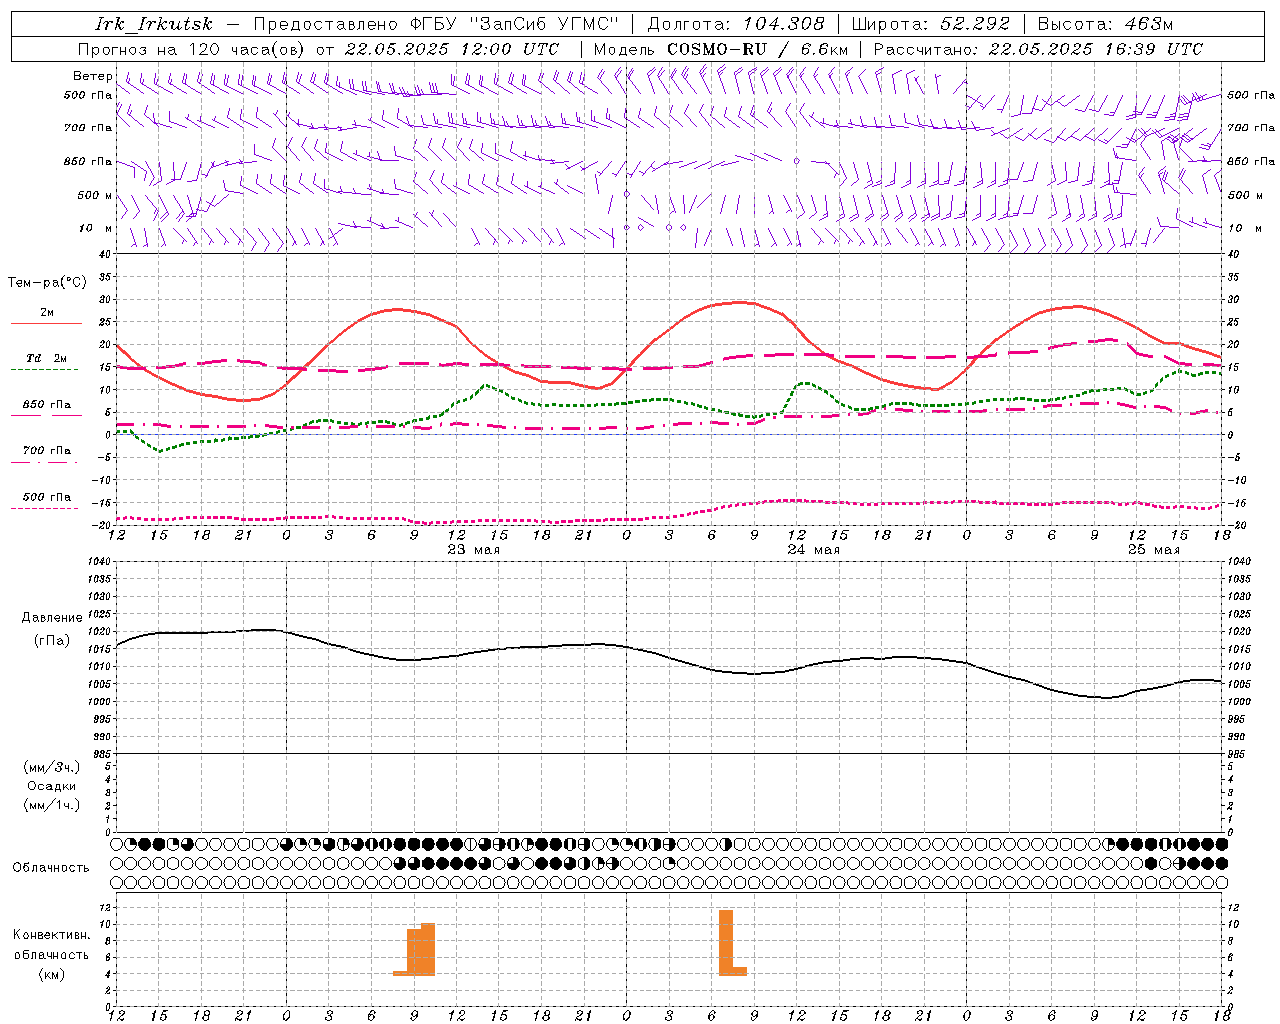Click the 'Ветер' wind panel label
Image resolution: width=1280 pixels, height=1024 pixels.
point(92,76)
